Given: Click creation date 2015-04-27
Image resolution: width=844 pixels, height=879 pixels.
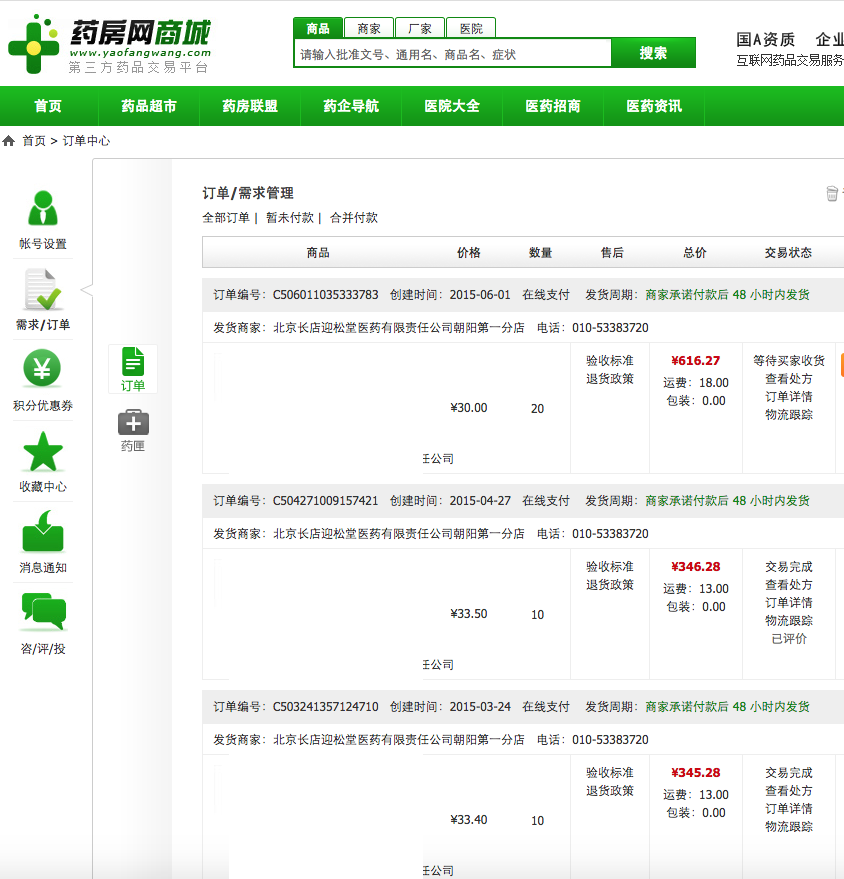Looking at the screenshot, I should (480, 500).
